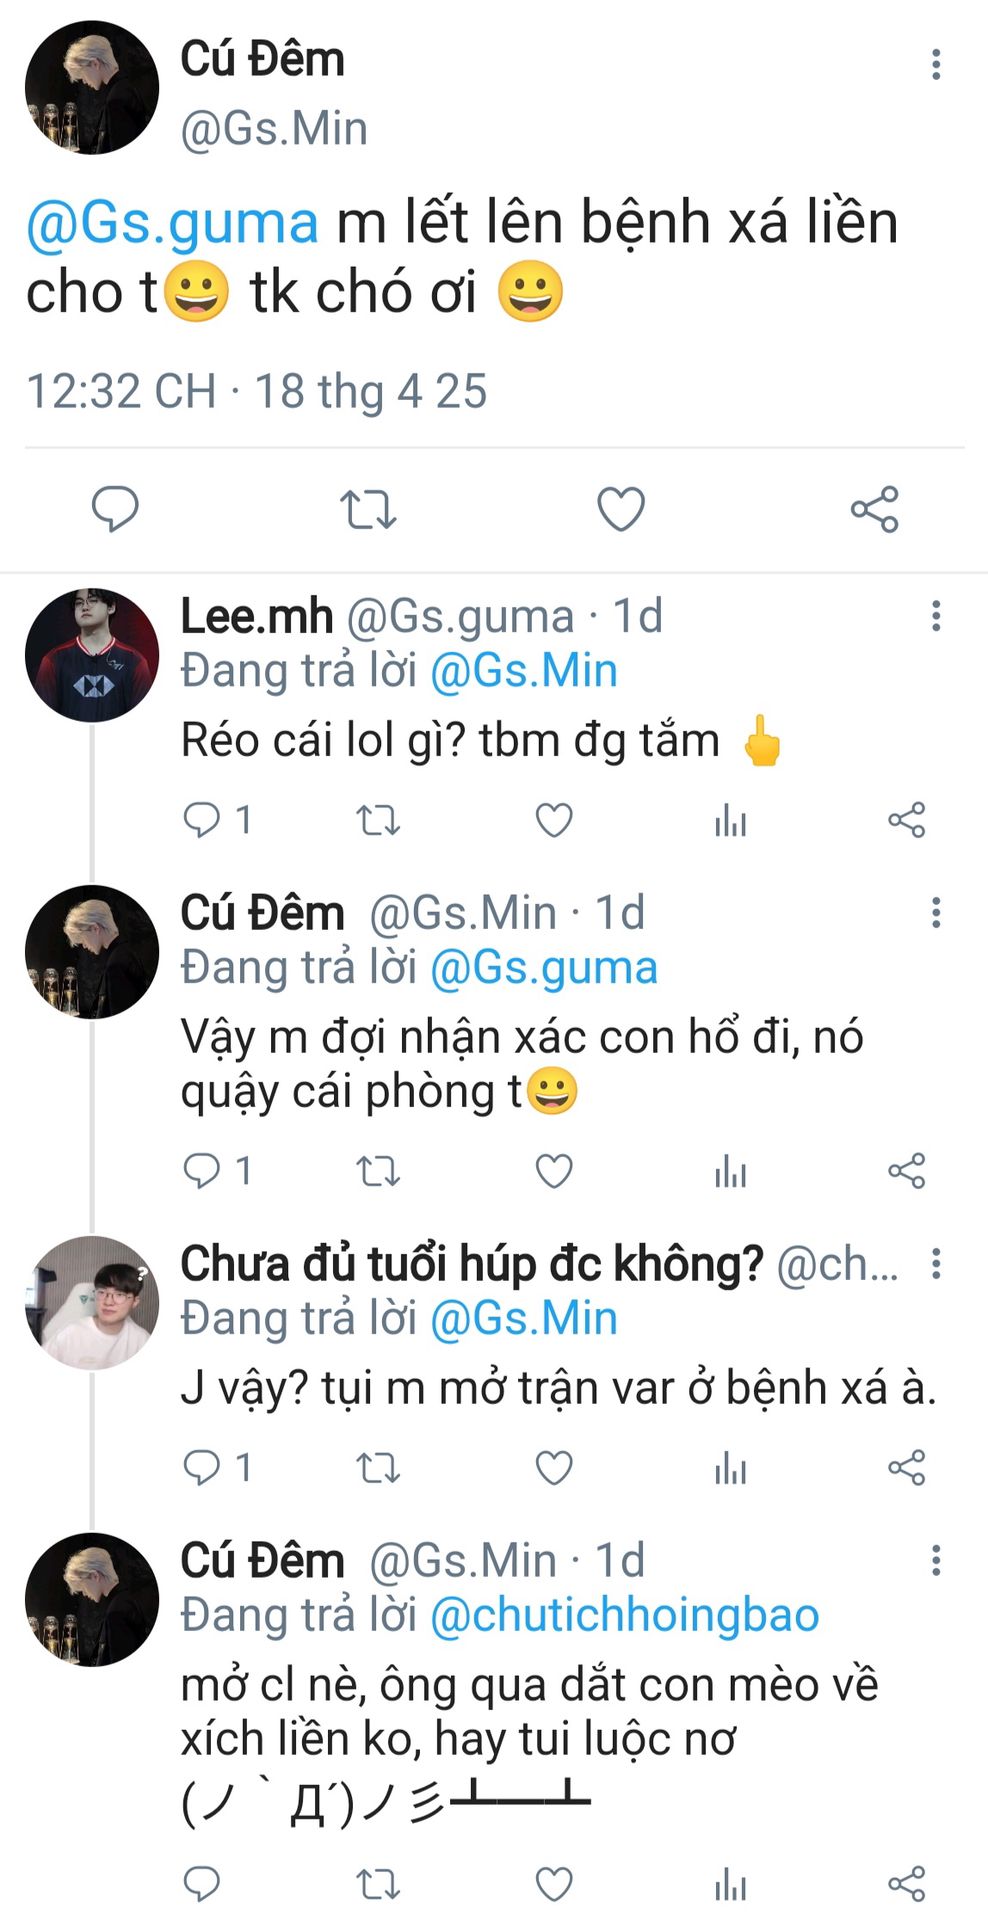The image size is (988, 1920).
Task: Open the @Gs.guma mention in main tweet
Action: click(x=172, y=222)
